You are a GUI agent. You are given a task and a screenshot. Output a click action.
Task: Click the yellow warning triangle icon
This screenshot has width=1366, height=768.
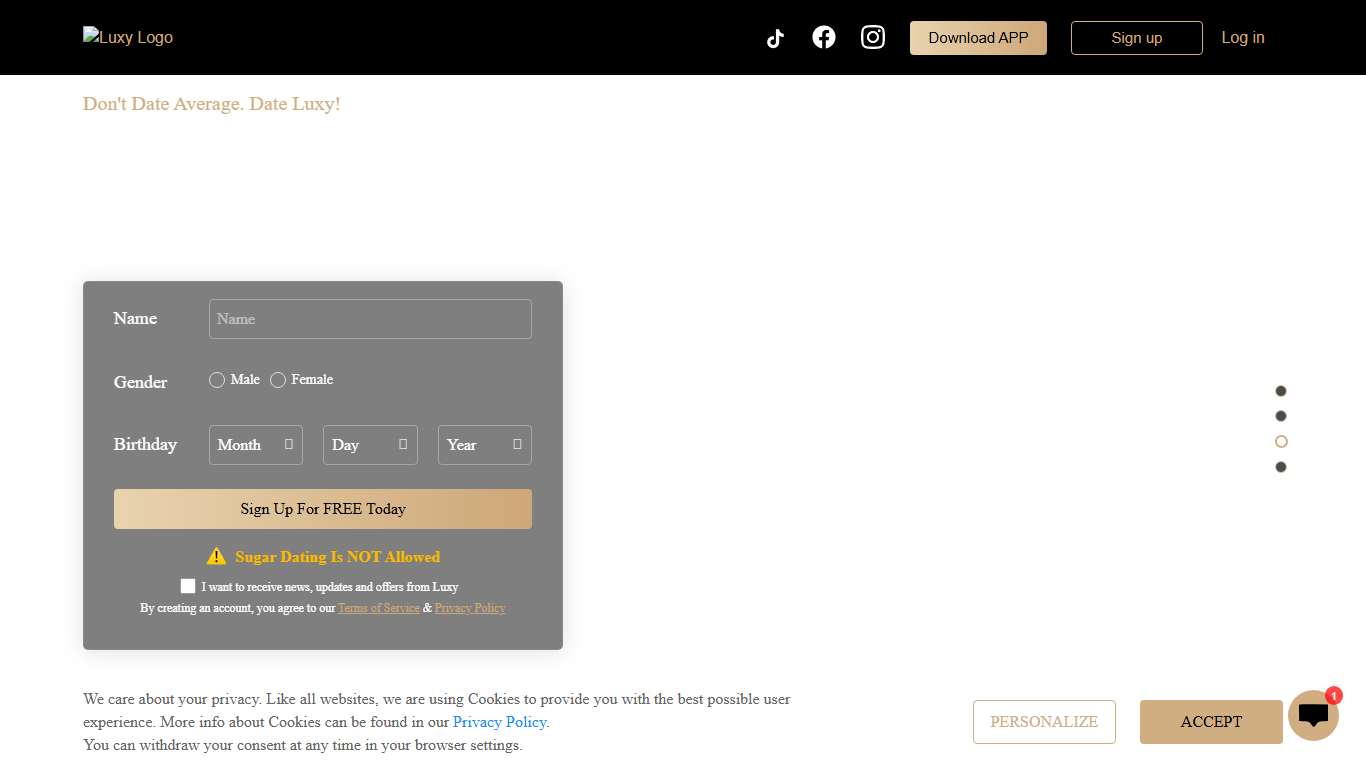[216, 556]
